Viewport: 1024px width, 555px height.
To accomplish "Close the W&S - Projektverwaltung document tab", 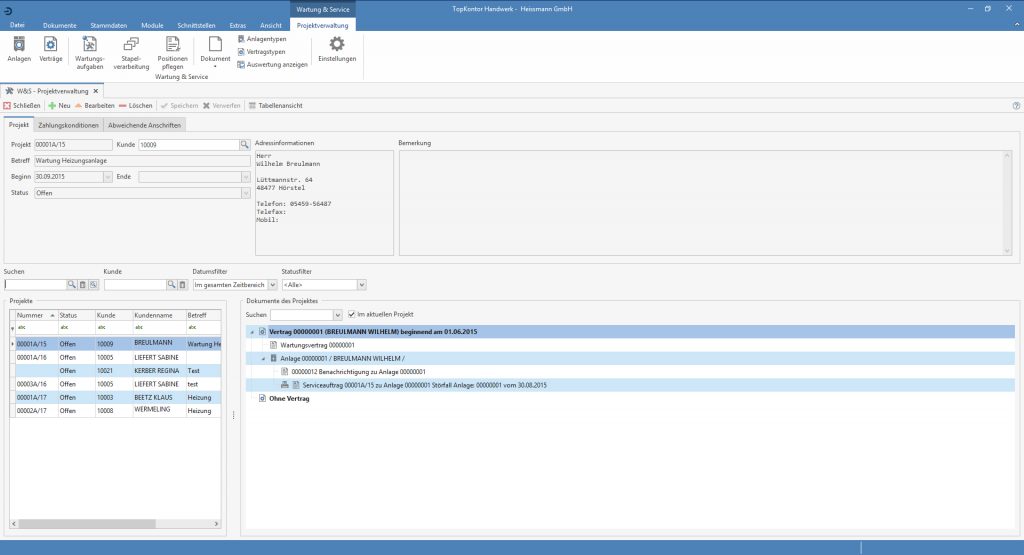I will 96,91.
